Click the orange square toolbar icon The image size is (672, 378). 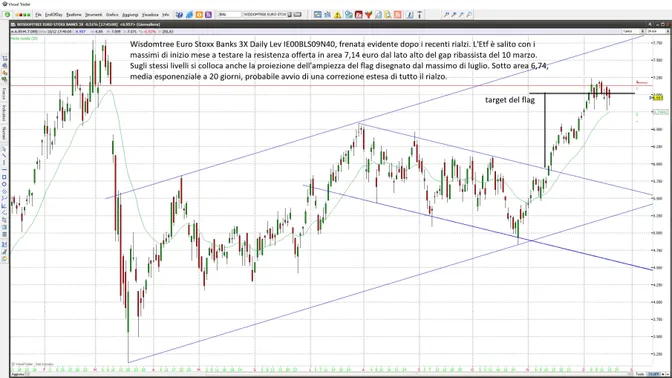199,15
